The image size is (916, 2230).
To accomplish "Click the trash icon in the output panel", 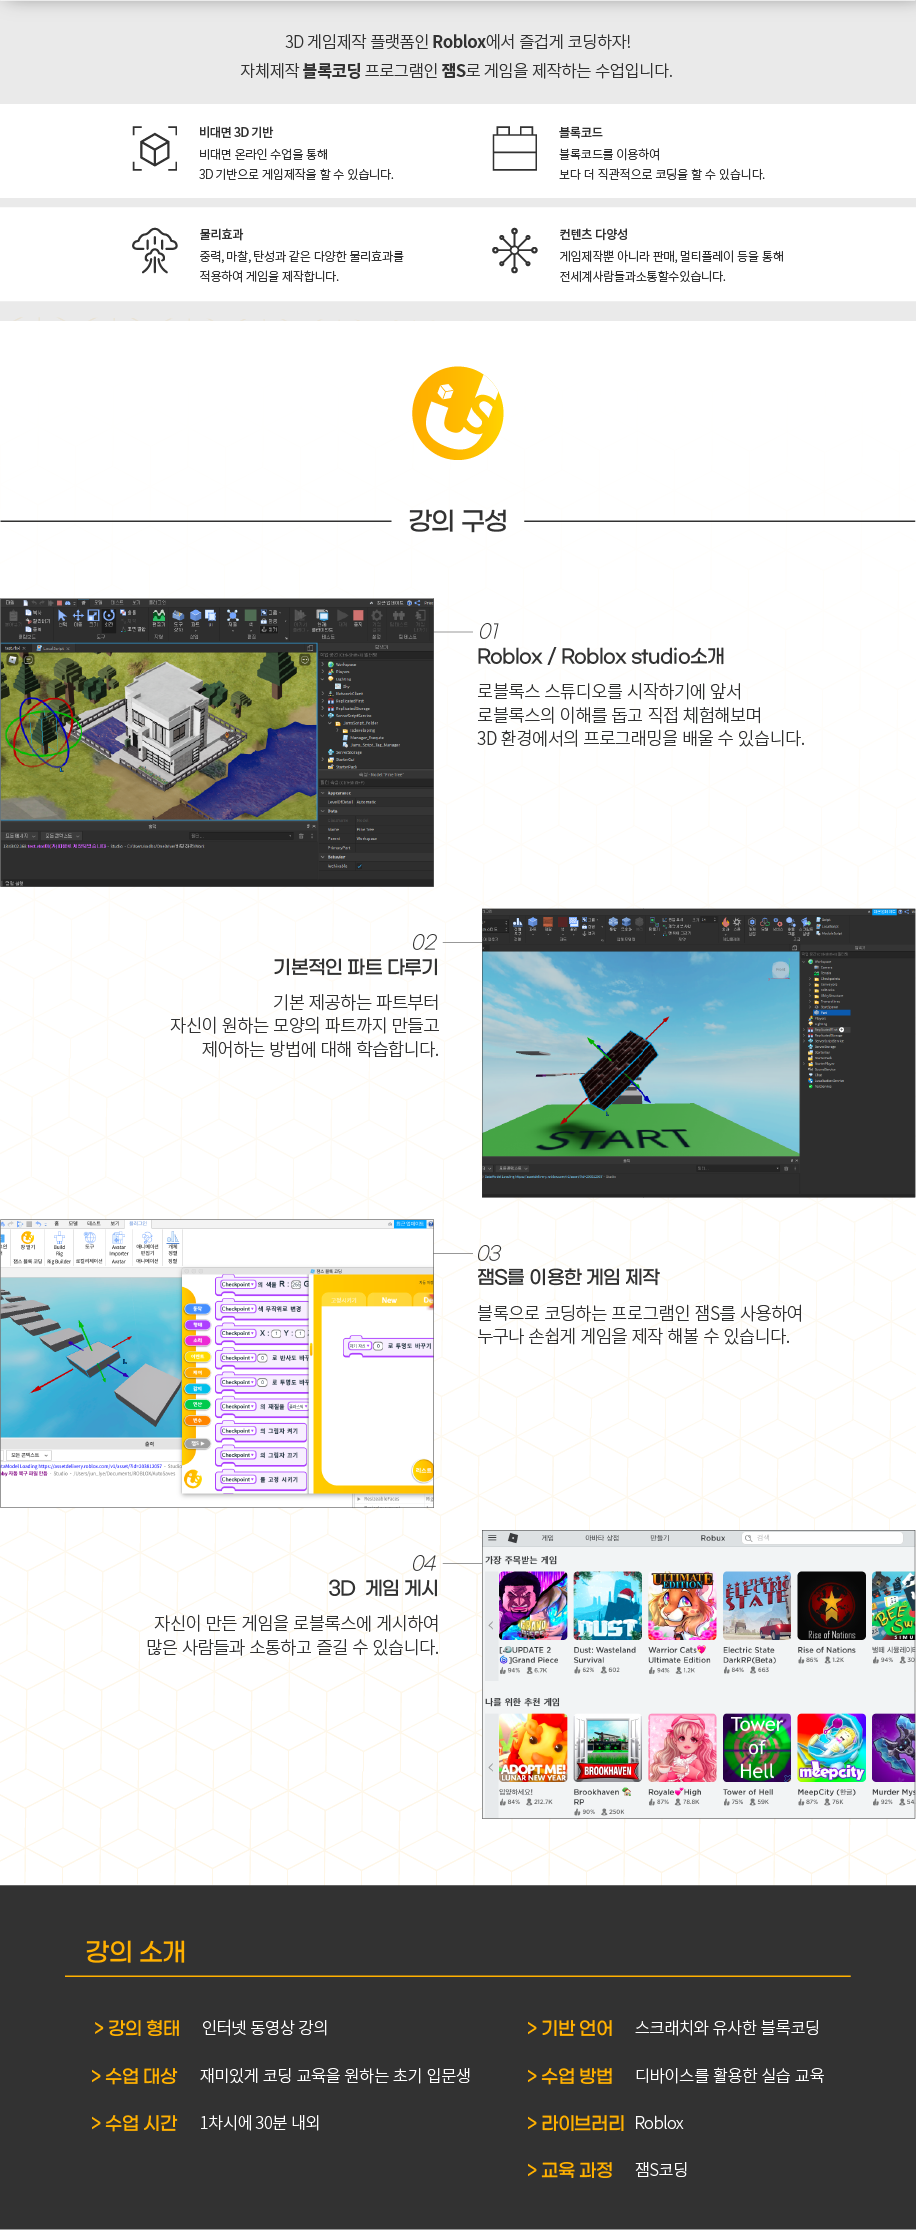I will 301,836.
